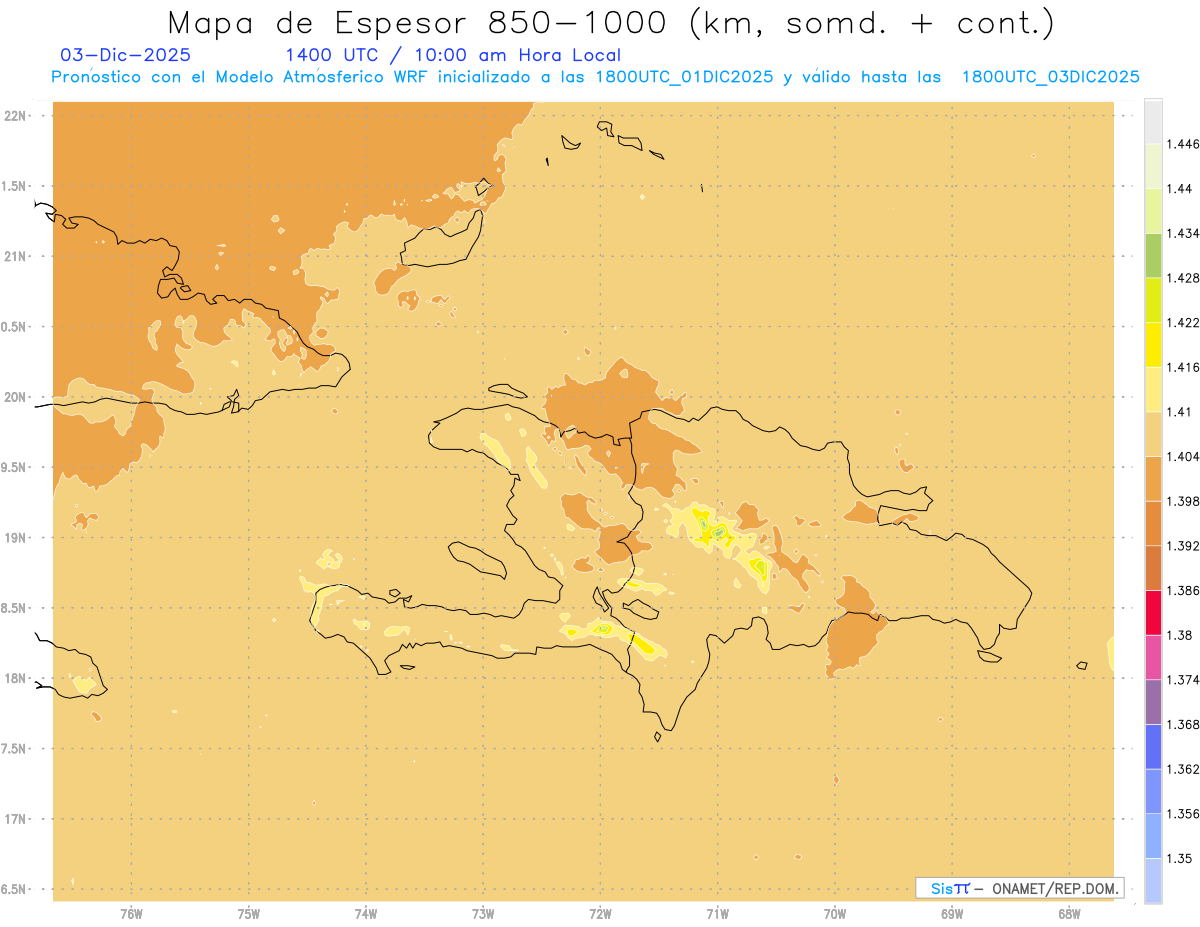The image size is (1200, 927).
Task: Click the legend value '1.416'
Action: click(1183, 367)
